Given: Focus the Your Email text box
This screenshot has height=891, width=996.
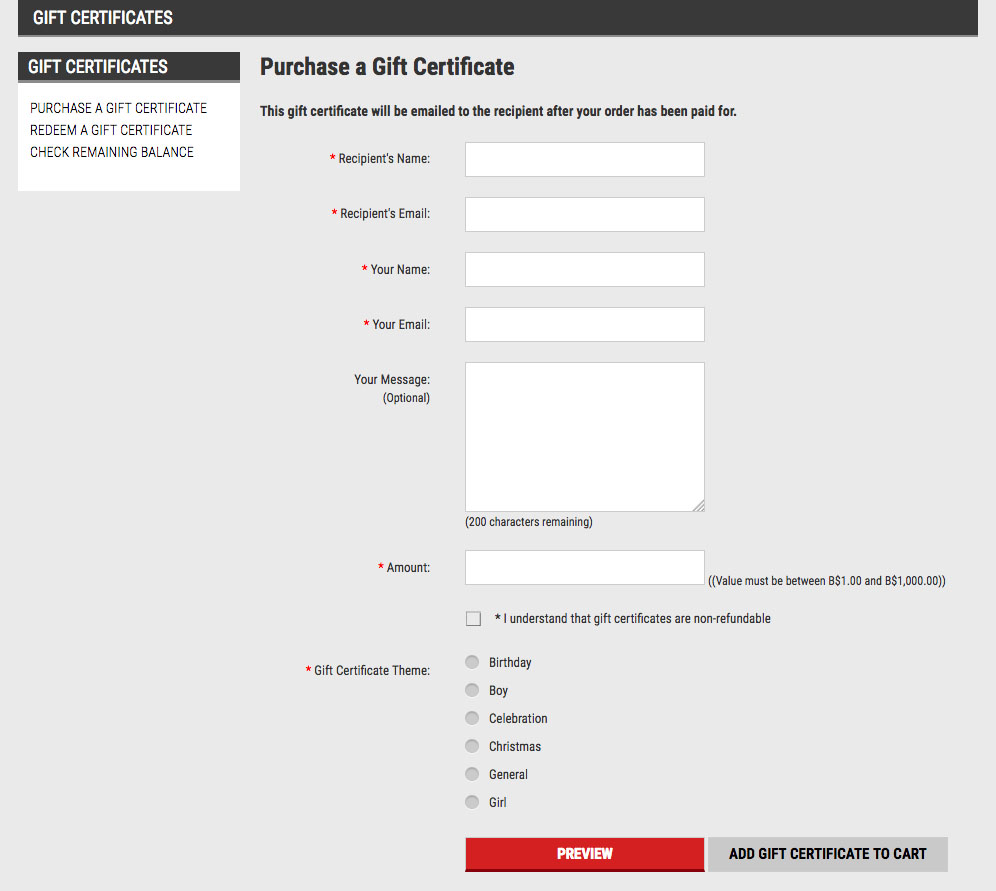Looking at the screenshot, I should [584, 324].
